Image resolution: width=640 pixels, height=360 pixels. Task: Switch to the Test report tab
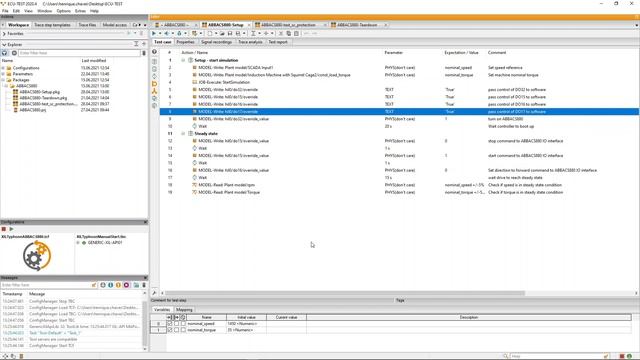coord(278,42)
